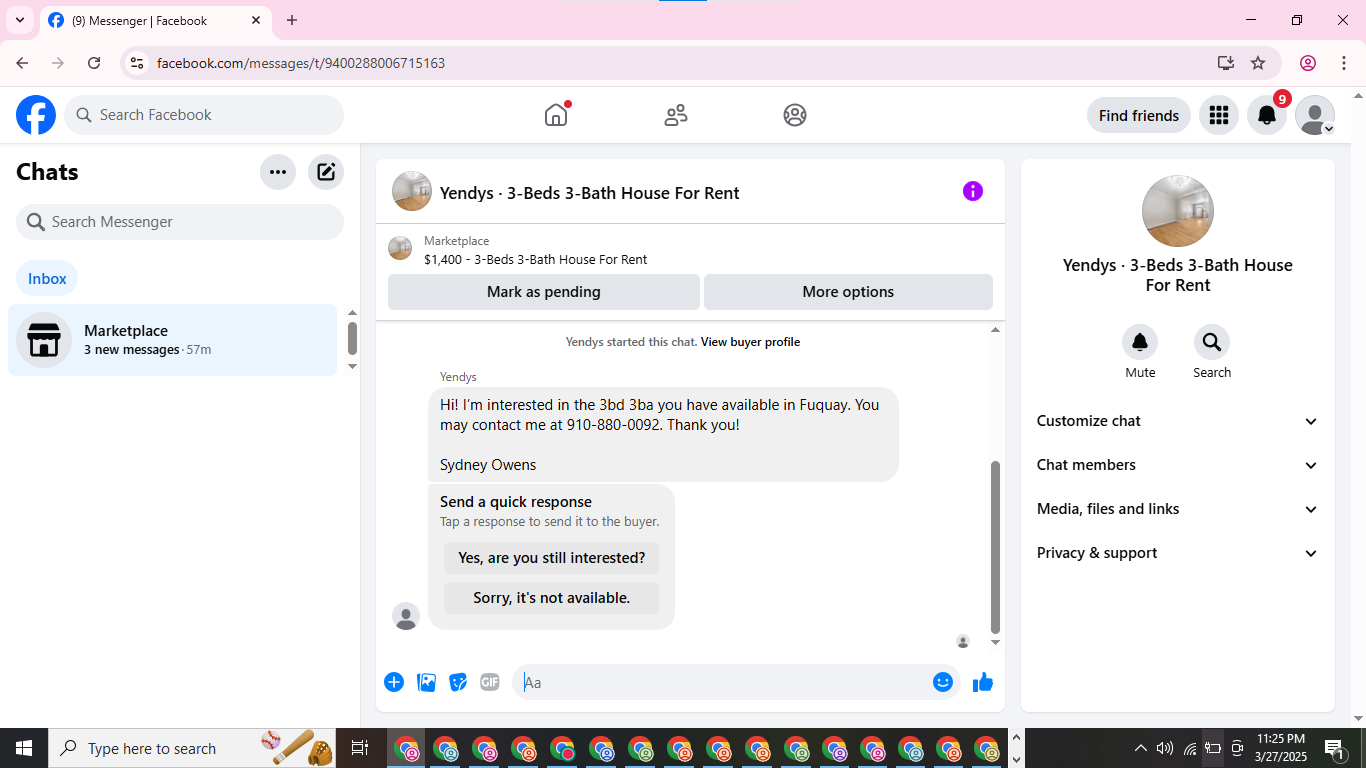Open conversation information purple icon
Image resolution: width=1366 pixels, height=768 pixels.
(x=973, y=191)
